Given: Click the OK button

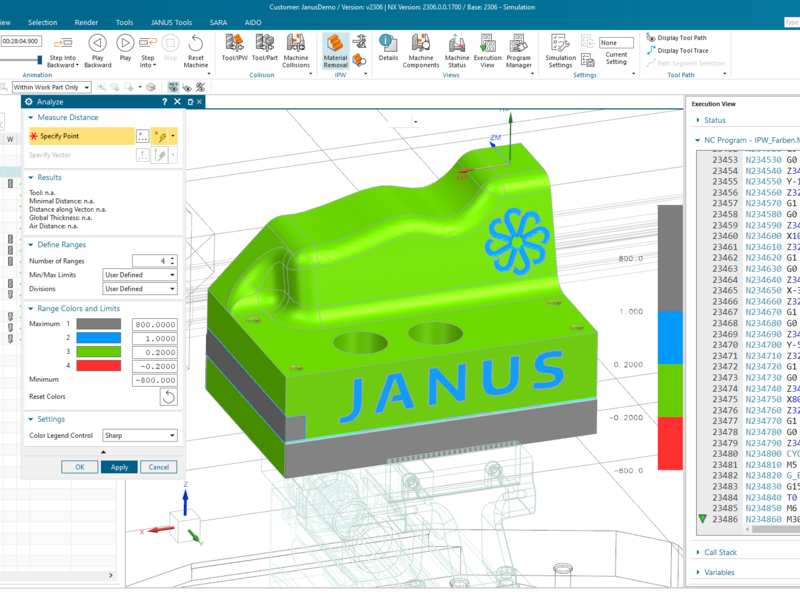Looking at the screenshot, I should pos(80,467).
